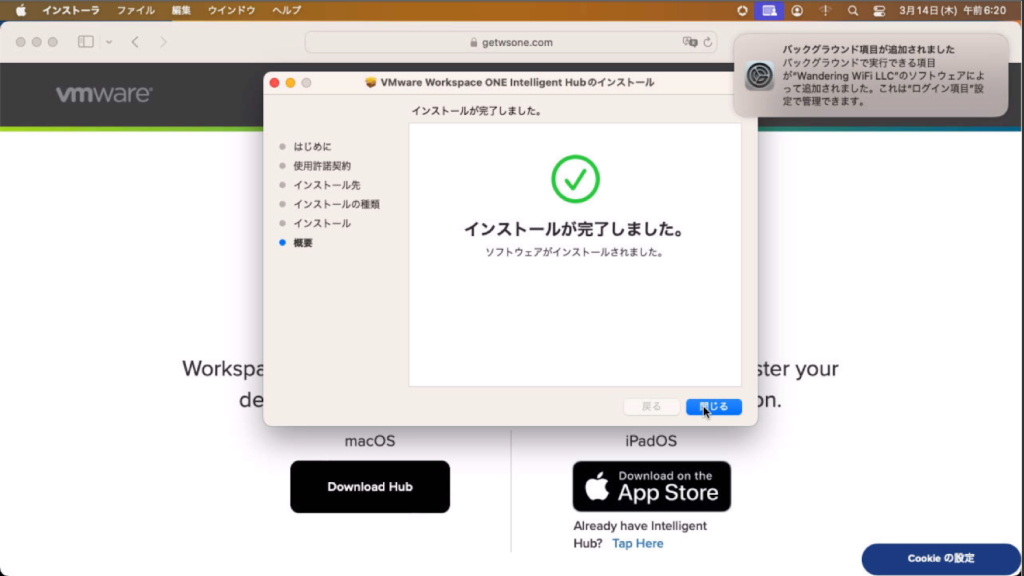The image size is (1024, 576).
Task: Open the ファイル menu
Action: (x=136, y=10)
